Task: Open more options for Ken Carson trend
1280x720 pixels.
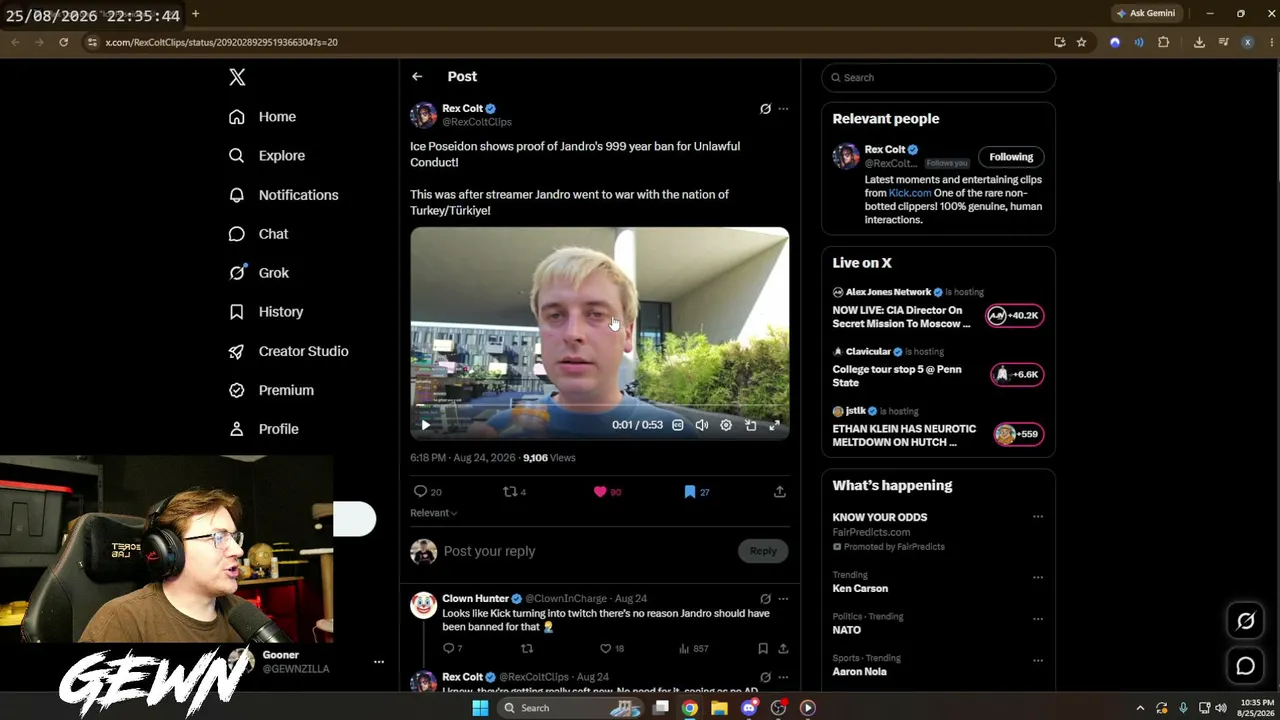Action: tap(1038, 577)
